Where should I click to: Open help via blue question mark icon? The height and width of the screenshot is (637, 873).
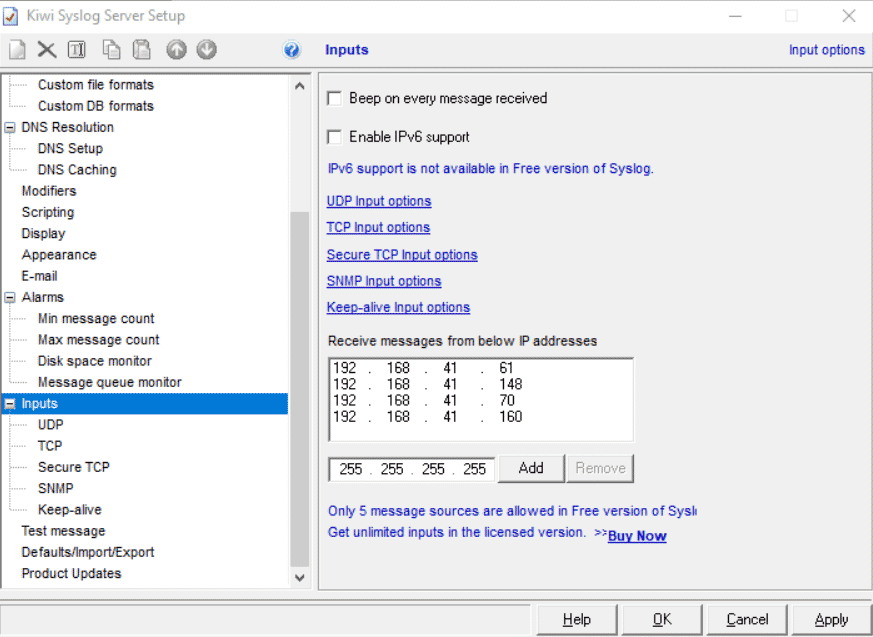click(292, 50)
